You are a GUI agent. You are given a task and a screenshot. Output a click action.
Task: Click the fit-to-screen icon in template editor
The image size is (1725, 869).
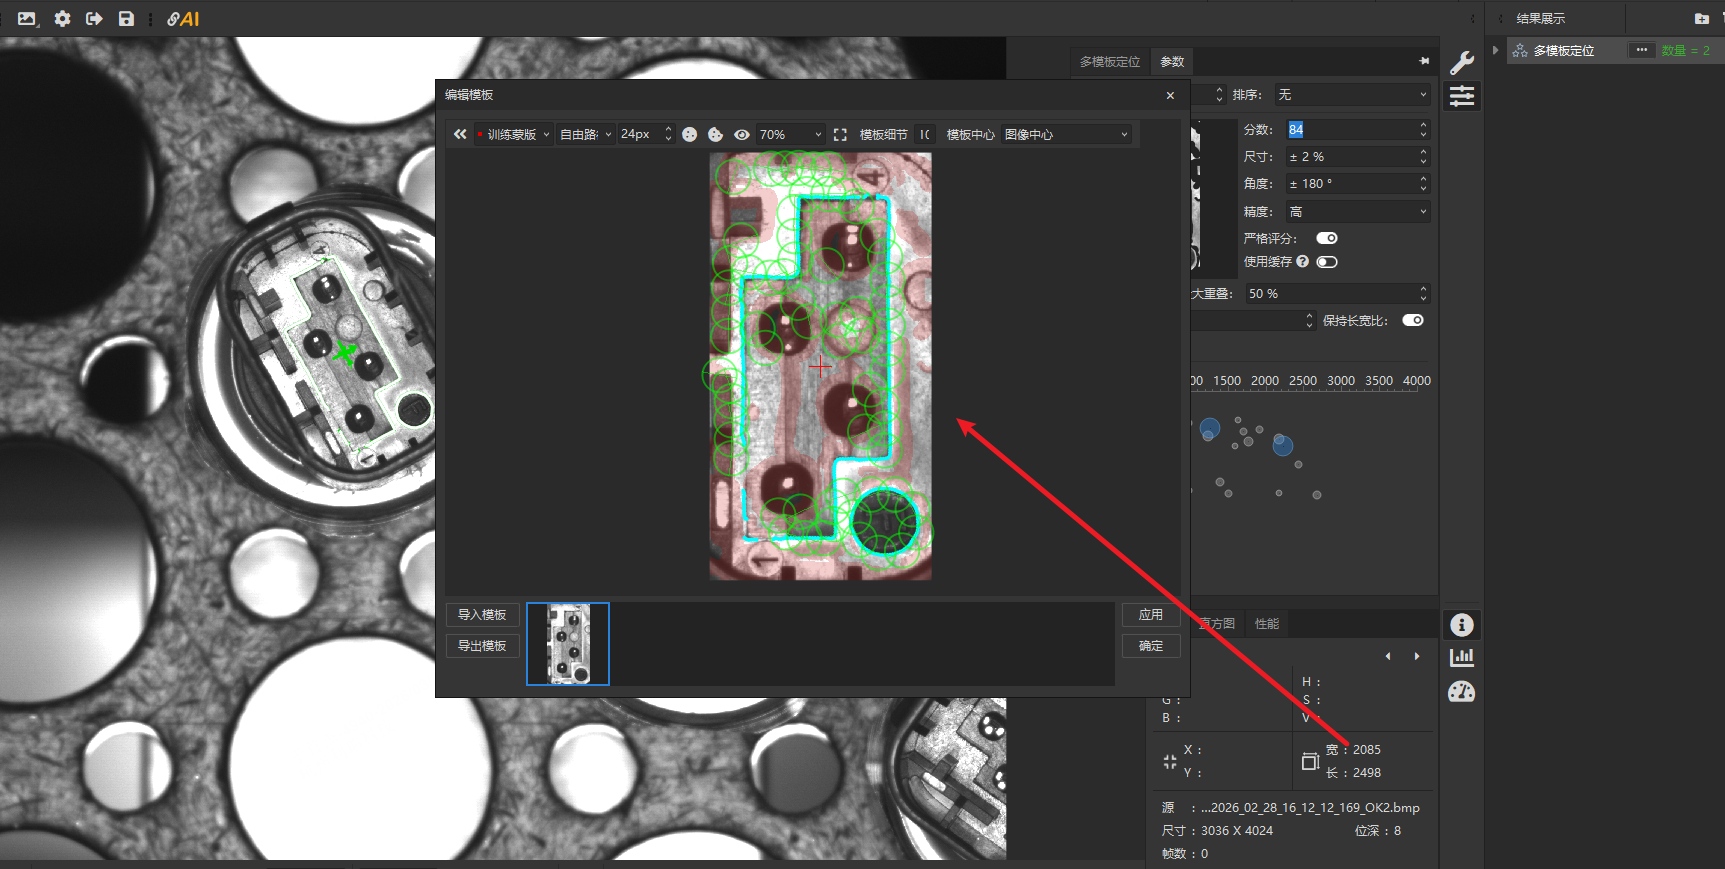pyautogui.click(x=840, y=135)
